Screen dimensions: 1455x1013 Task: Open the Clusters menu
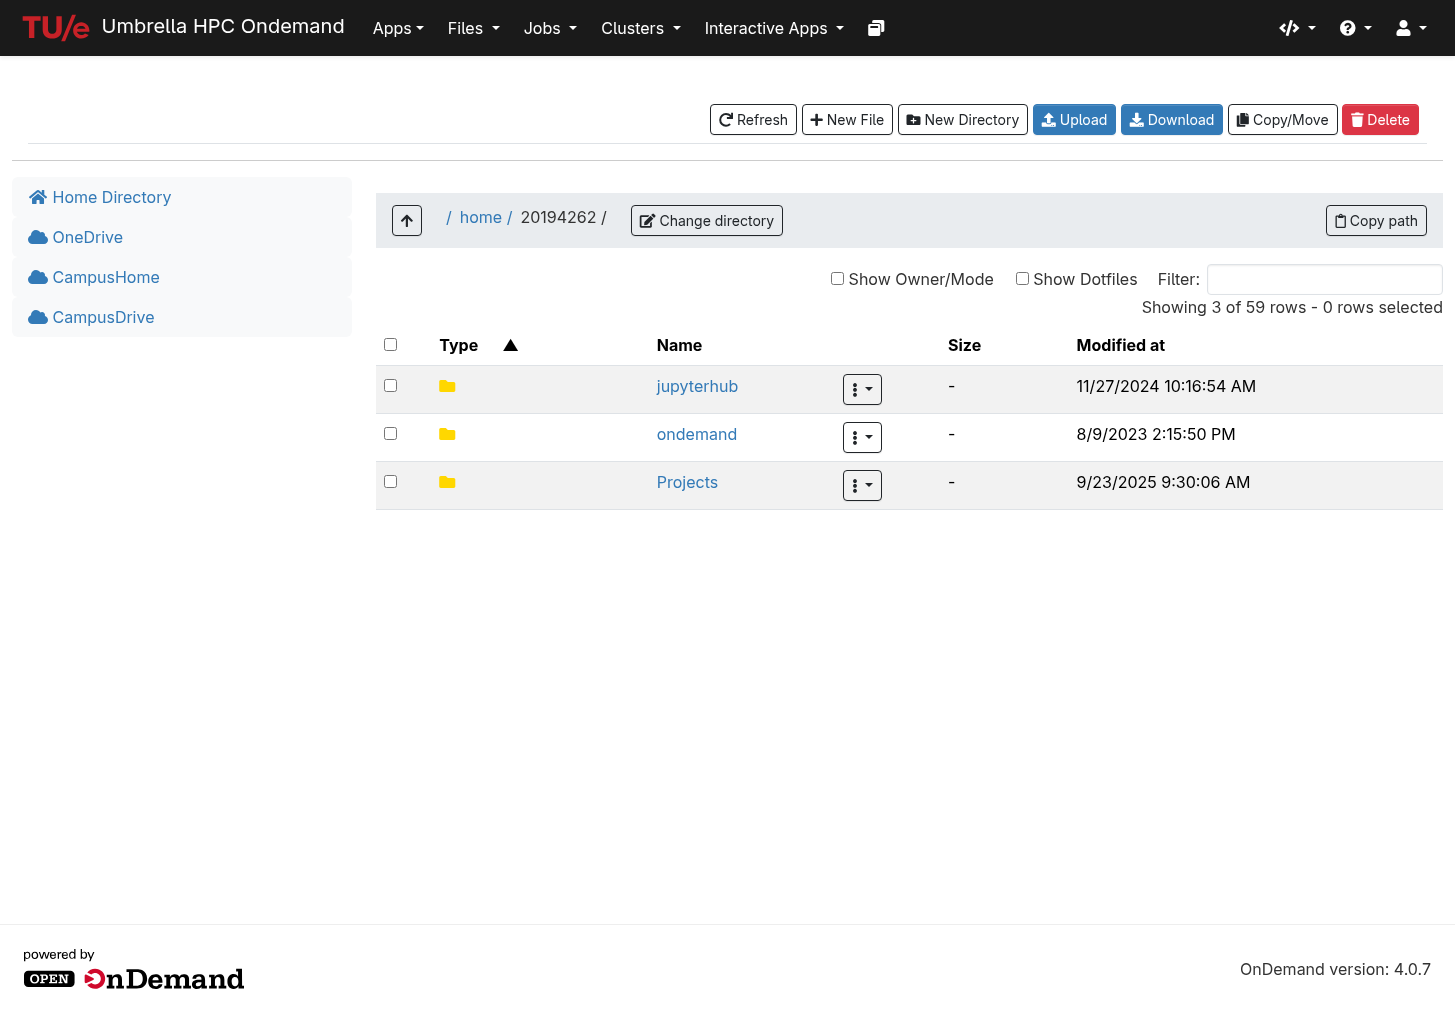tap(640, 28)
